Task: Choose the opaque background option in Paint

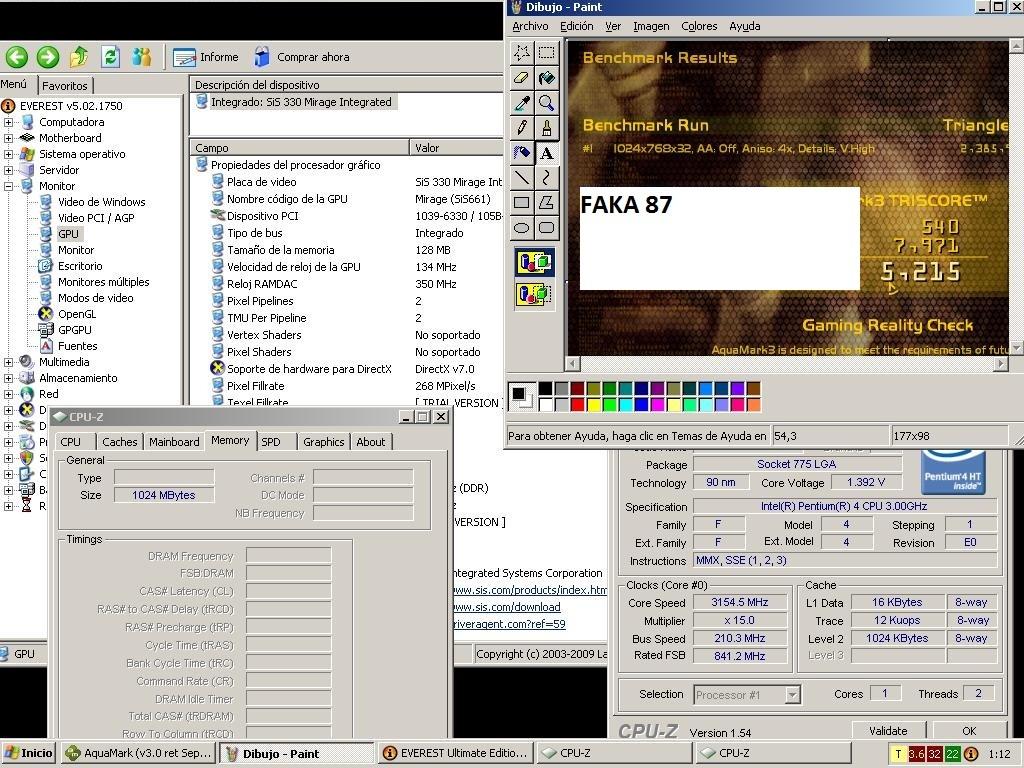Action: (535, 263)
